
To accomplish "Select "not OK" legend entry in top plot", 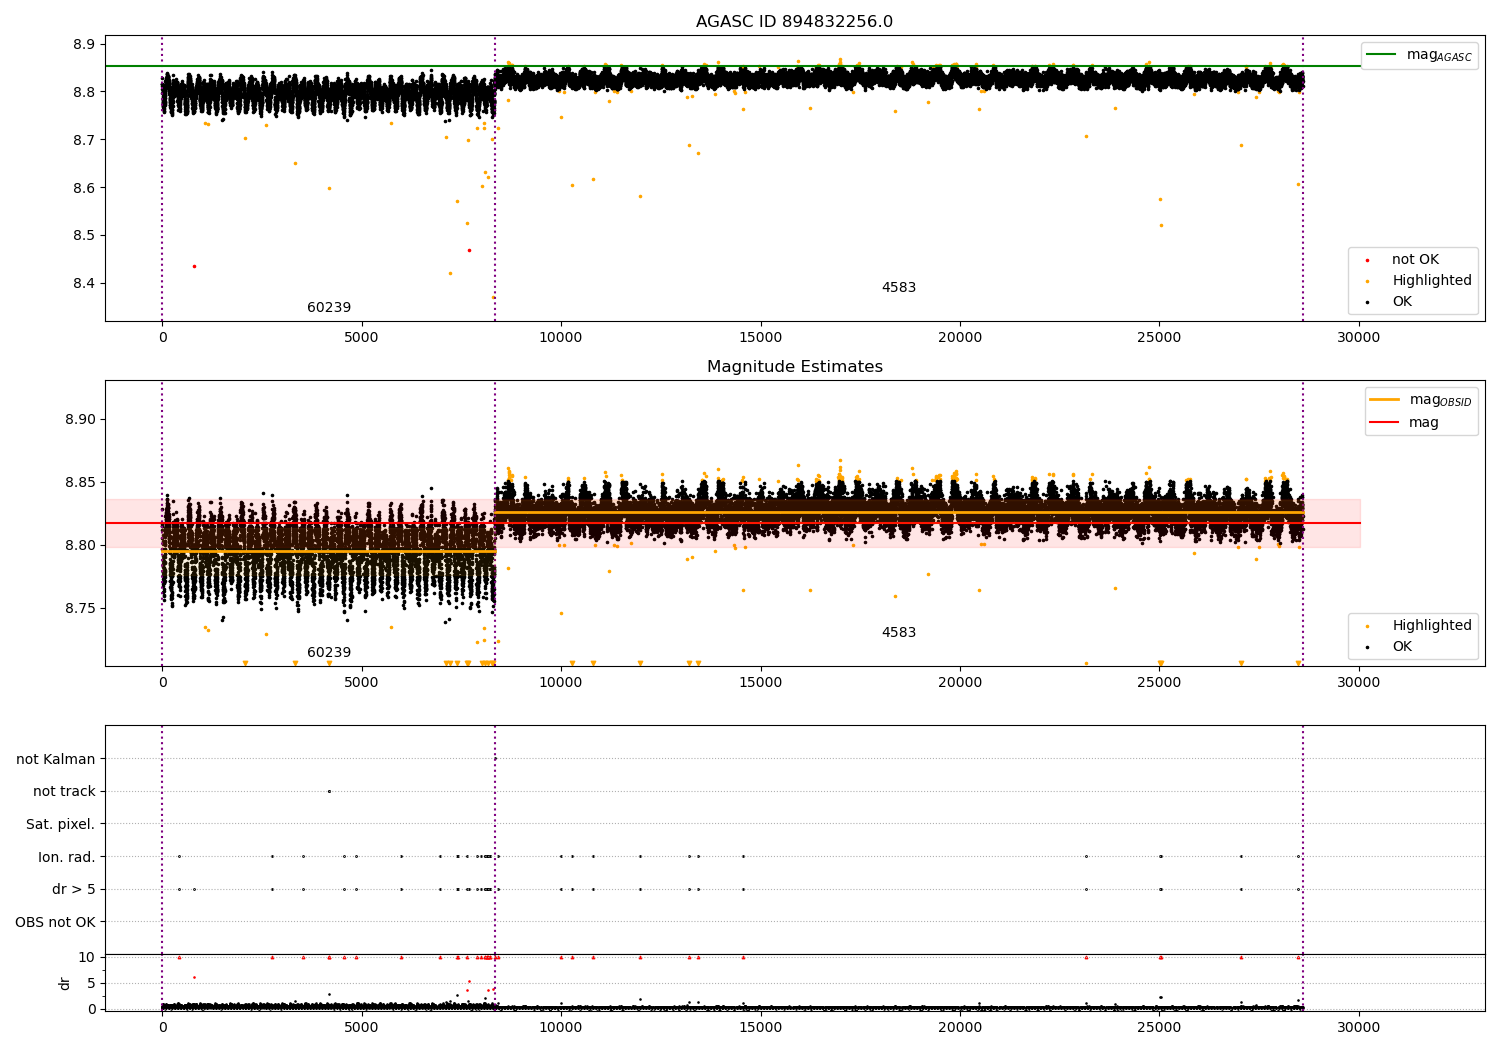I will [1415, 260].
